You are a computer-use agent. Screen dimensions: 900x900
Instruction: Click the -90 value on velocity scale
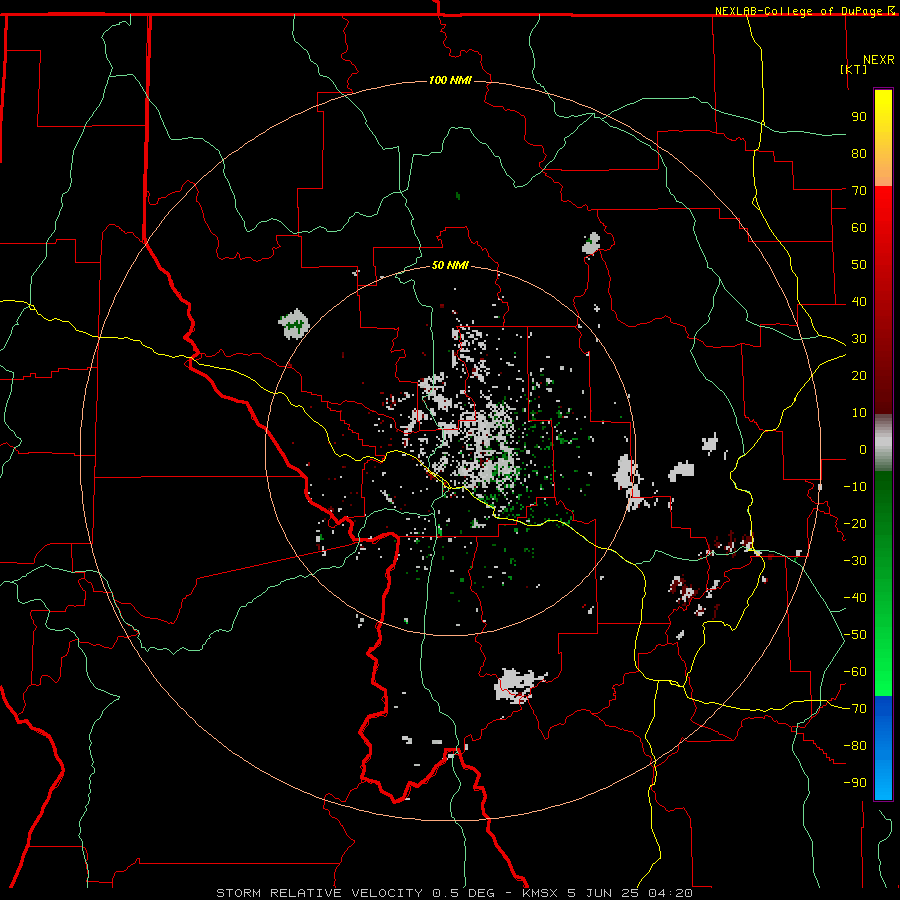(x=855, y=783)
